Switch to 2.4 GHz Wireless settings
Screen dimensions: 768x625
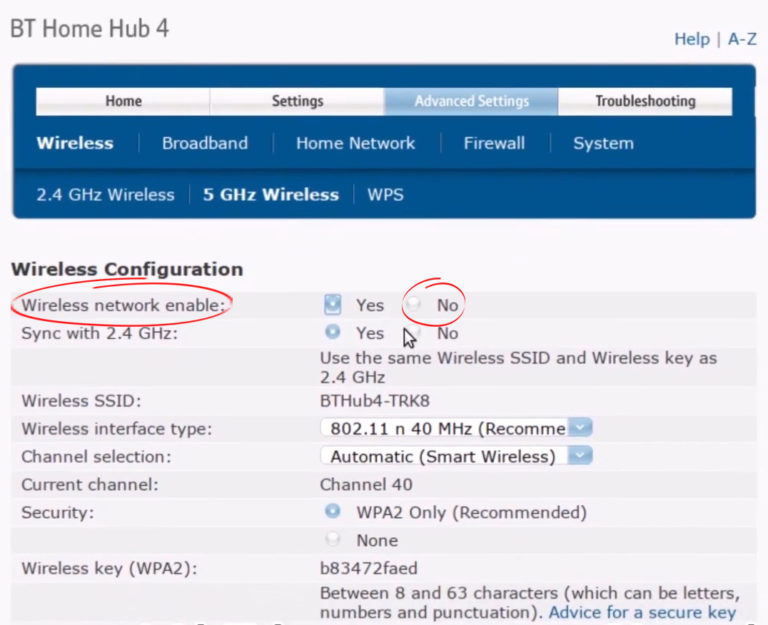(x=105, y=194)
